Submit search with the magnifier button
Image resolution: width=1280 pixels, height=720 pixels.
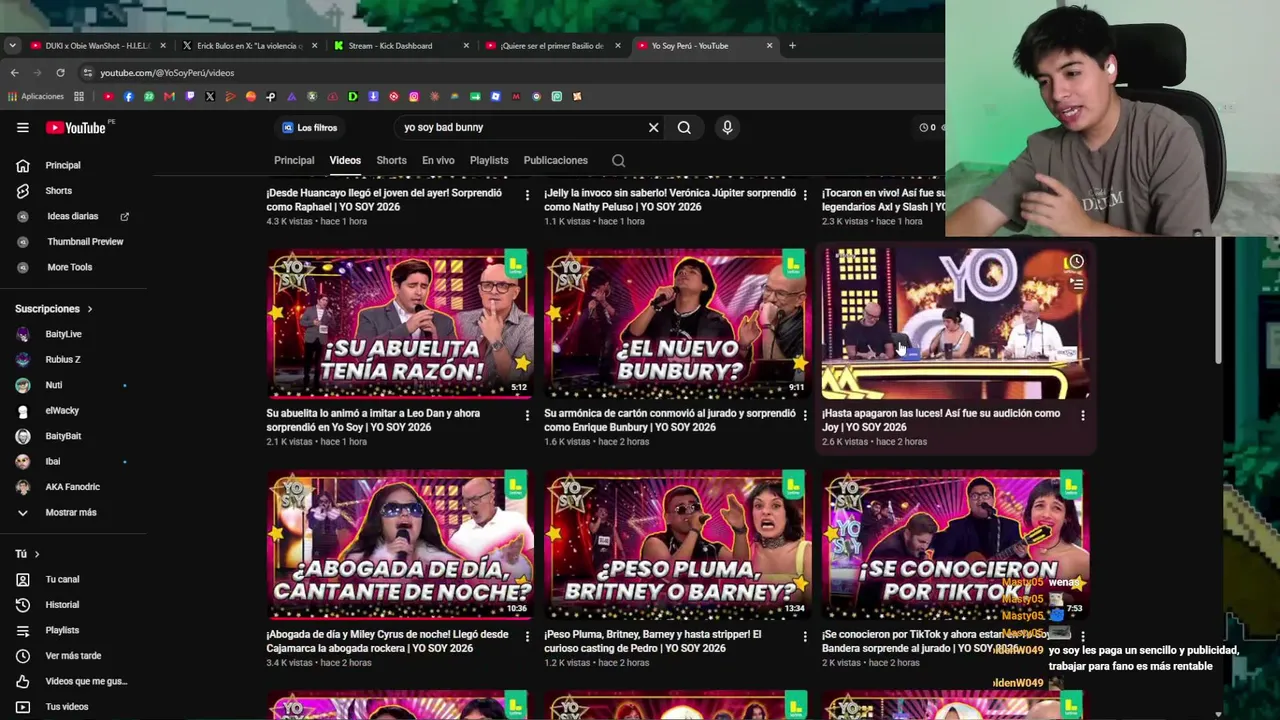point(684,127)
